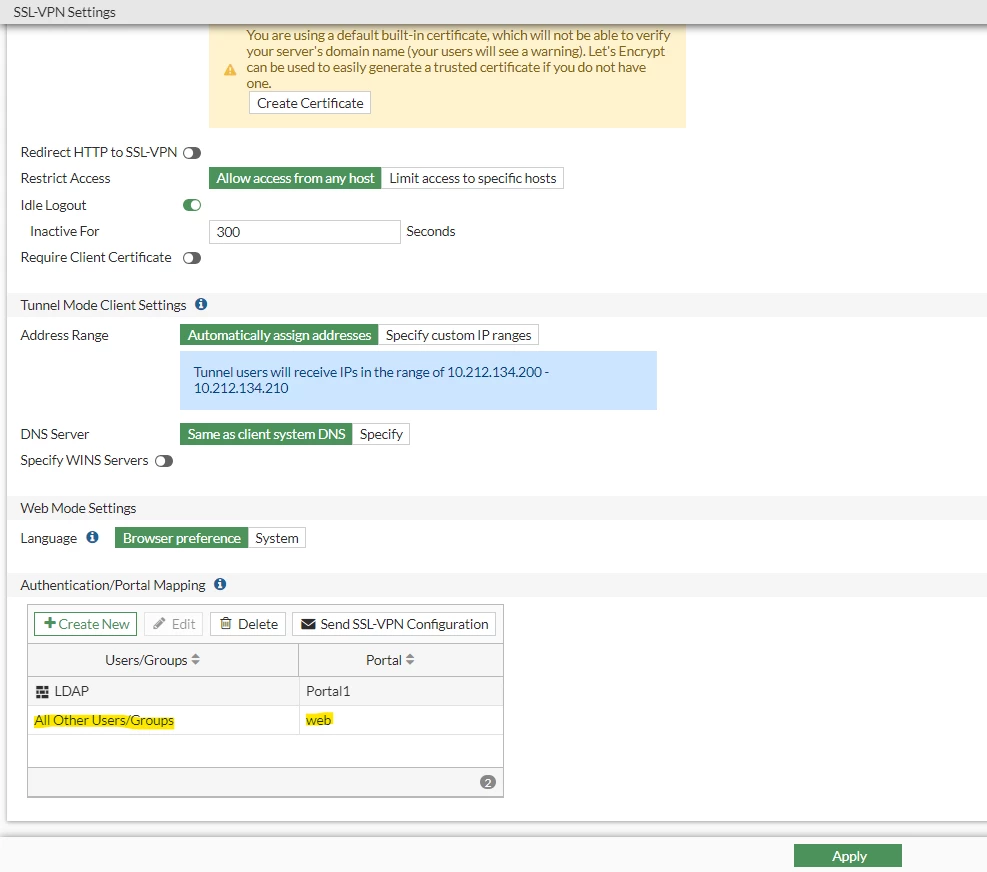The height and width of the screenshot is (872, 987).
Task: Select All Other Users/Groups row
Action: [x=265, y=720]
